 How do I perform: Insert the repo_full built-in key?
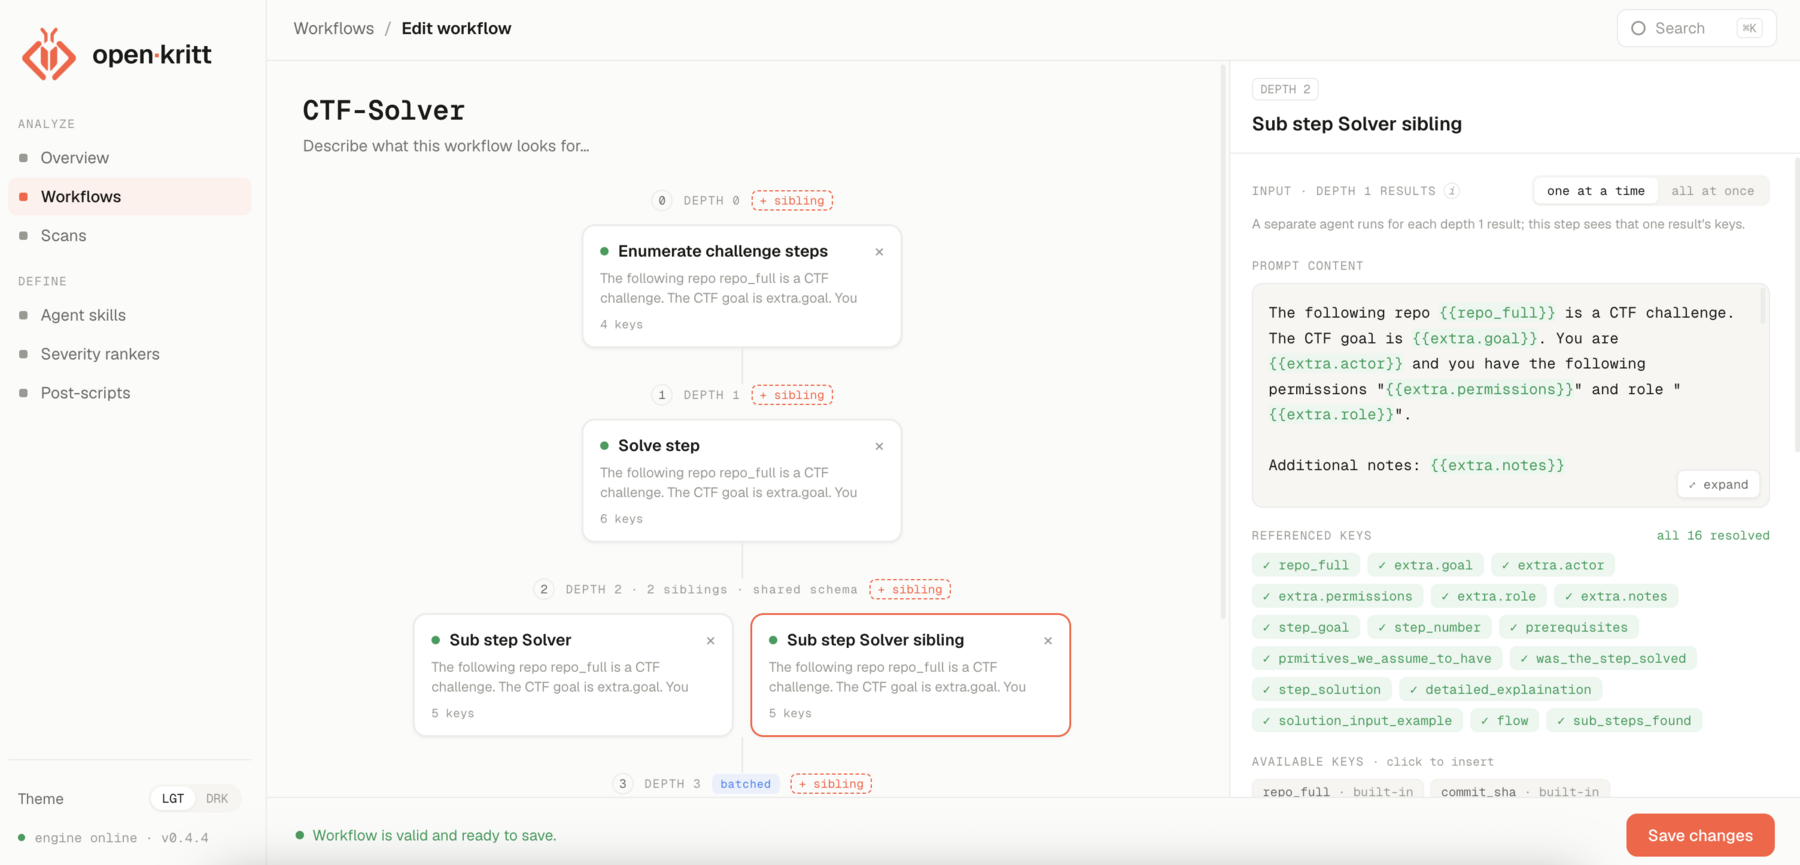coord(1338,792)
